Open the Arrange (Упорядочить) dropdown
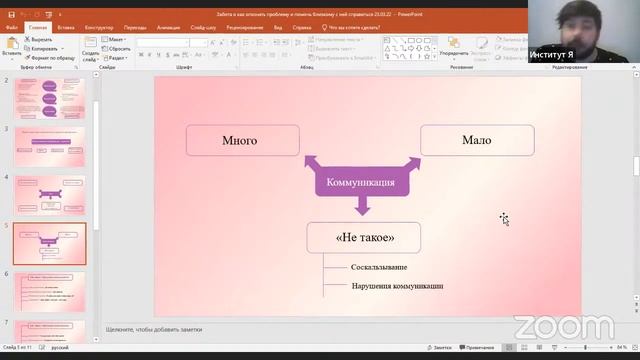Viewport: 640px width, 360px height. [x=453, y=53]
